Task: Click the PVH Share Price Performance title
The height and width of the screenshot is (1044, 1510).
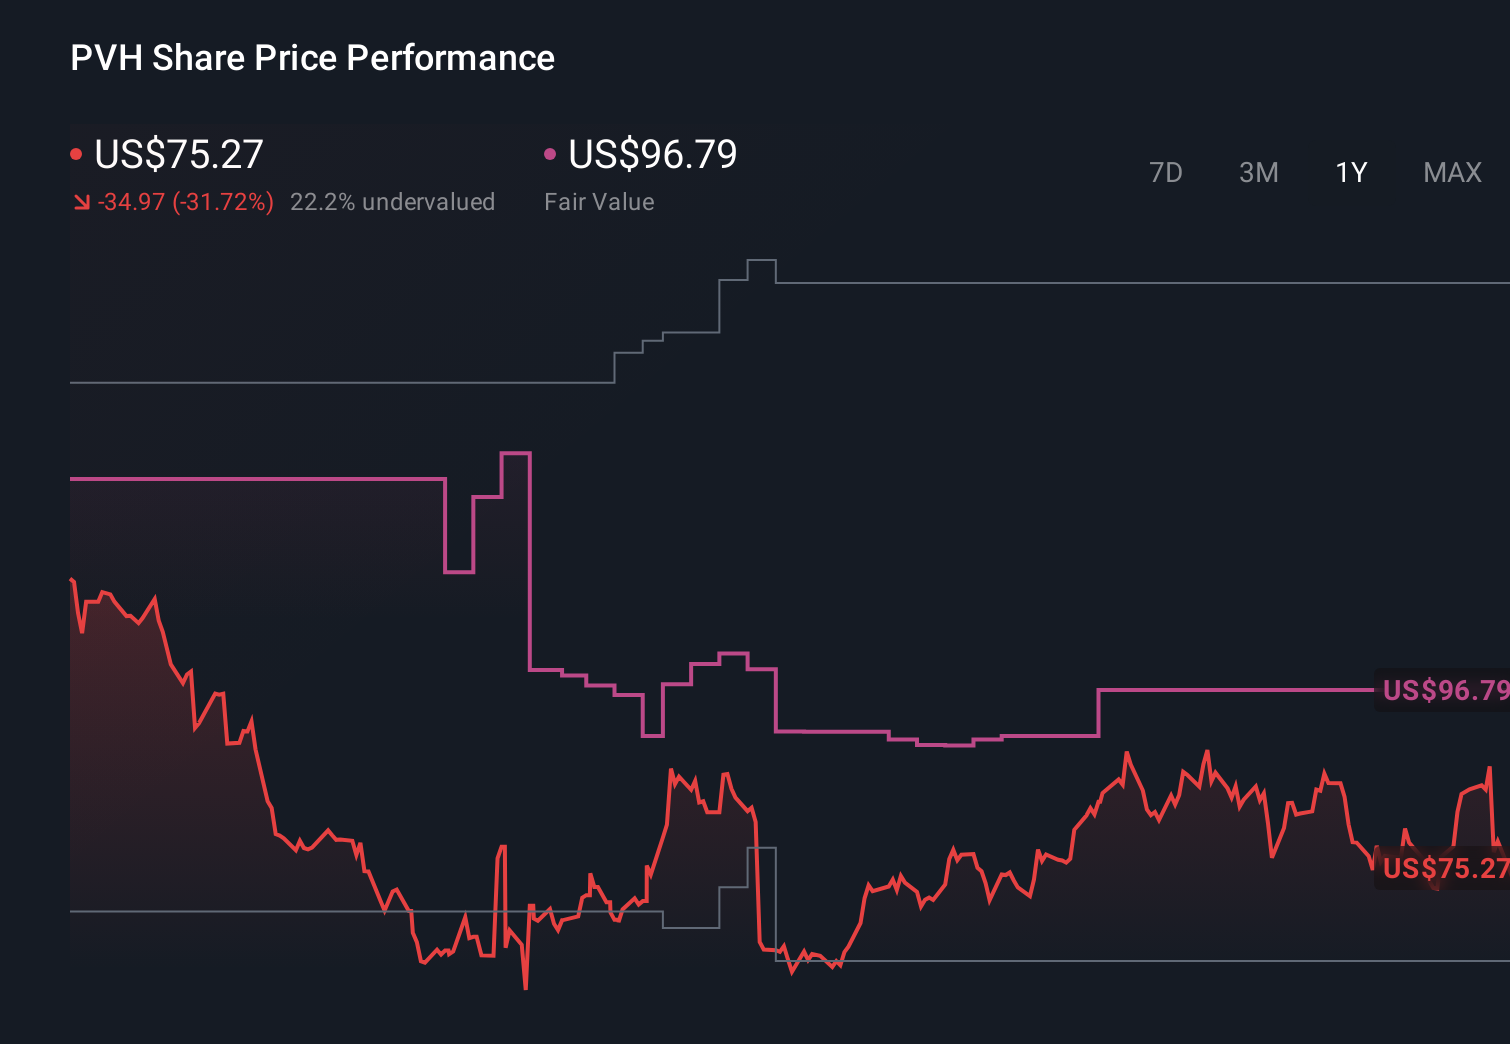Action: click(311, 57)
